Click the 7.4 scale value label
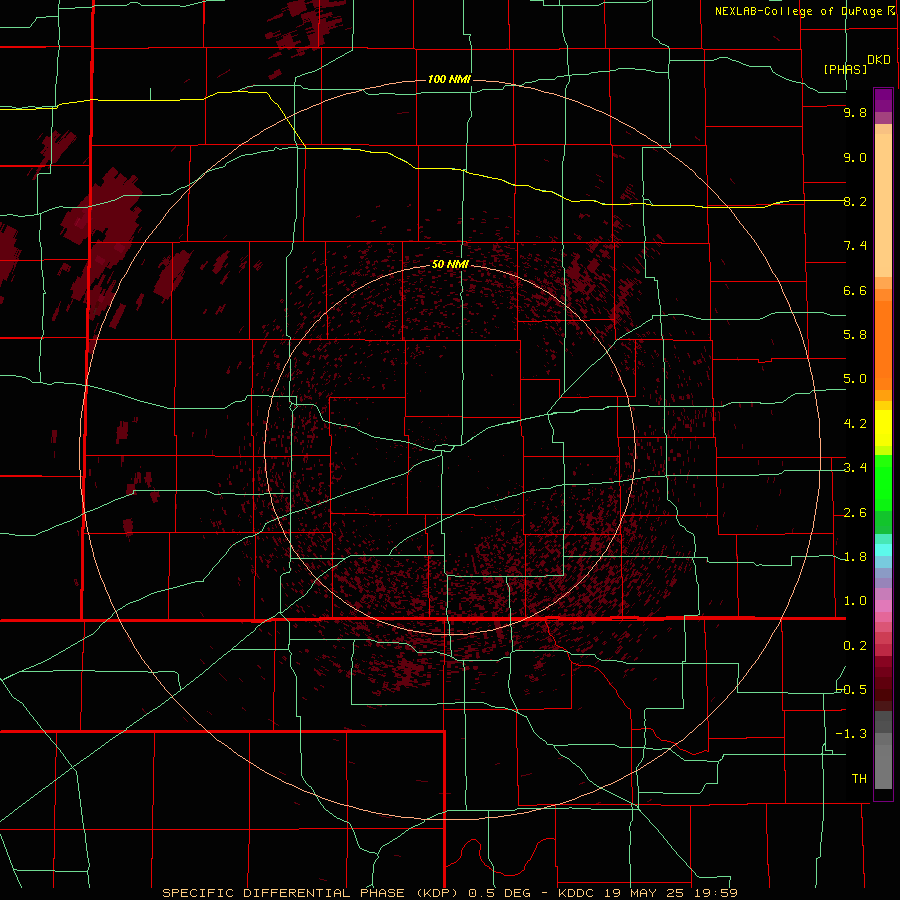The width and height of the screenshot is (900, 900). click(x=855, y=246)
